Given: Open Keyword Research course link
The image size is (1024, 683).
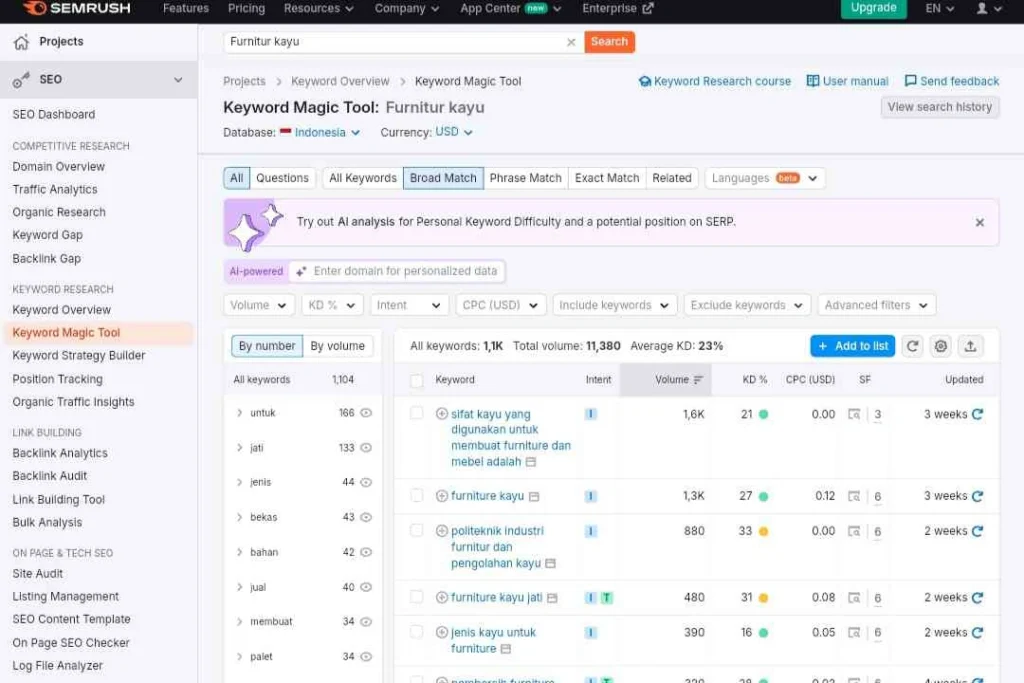Looking at the screenshot, I should 715,82.
